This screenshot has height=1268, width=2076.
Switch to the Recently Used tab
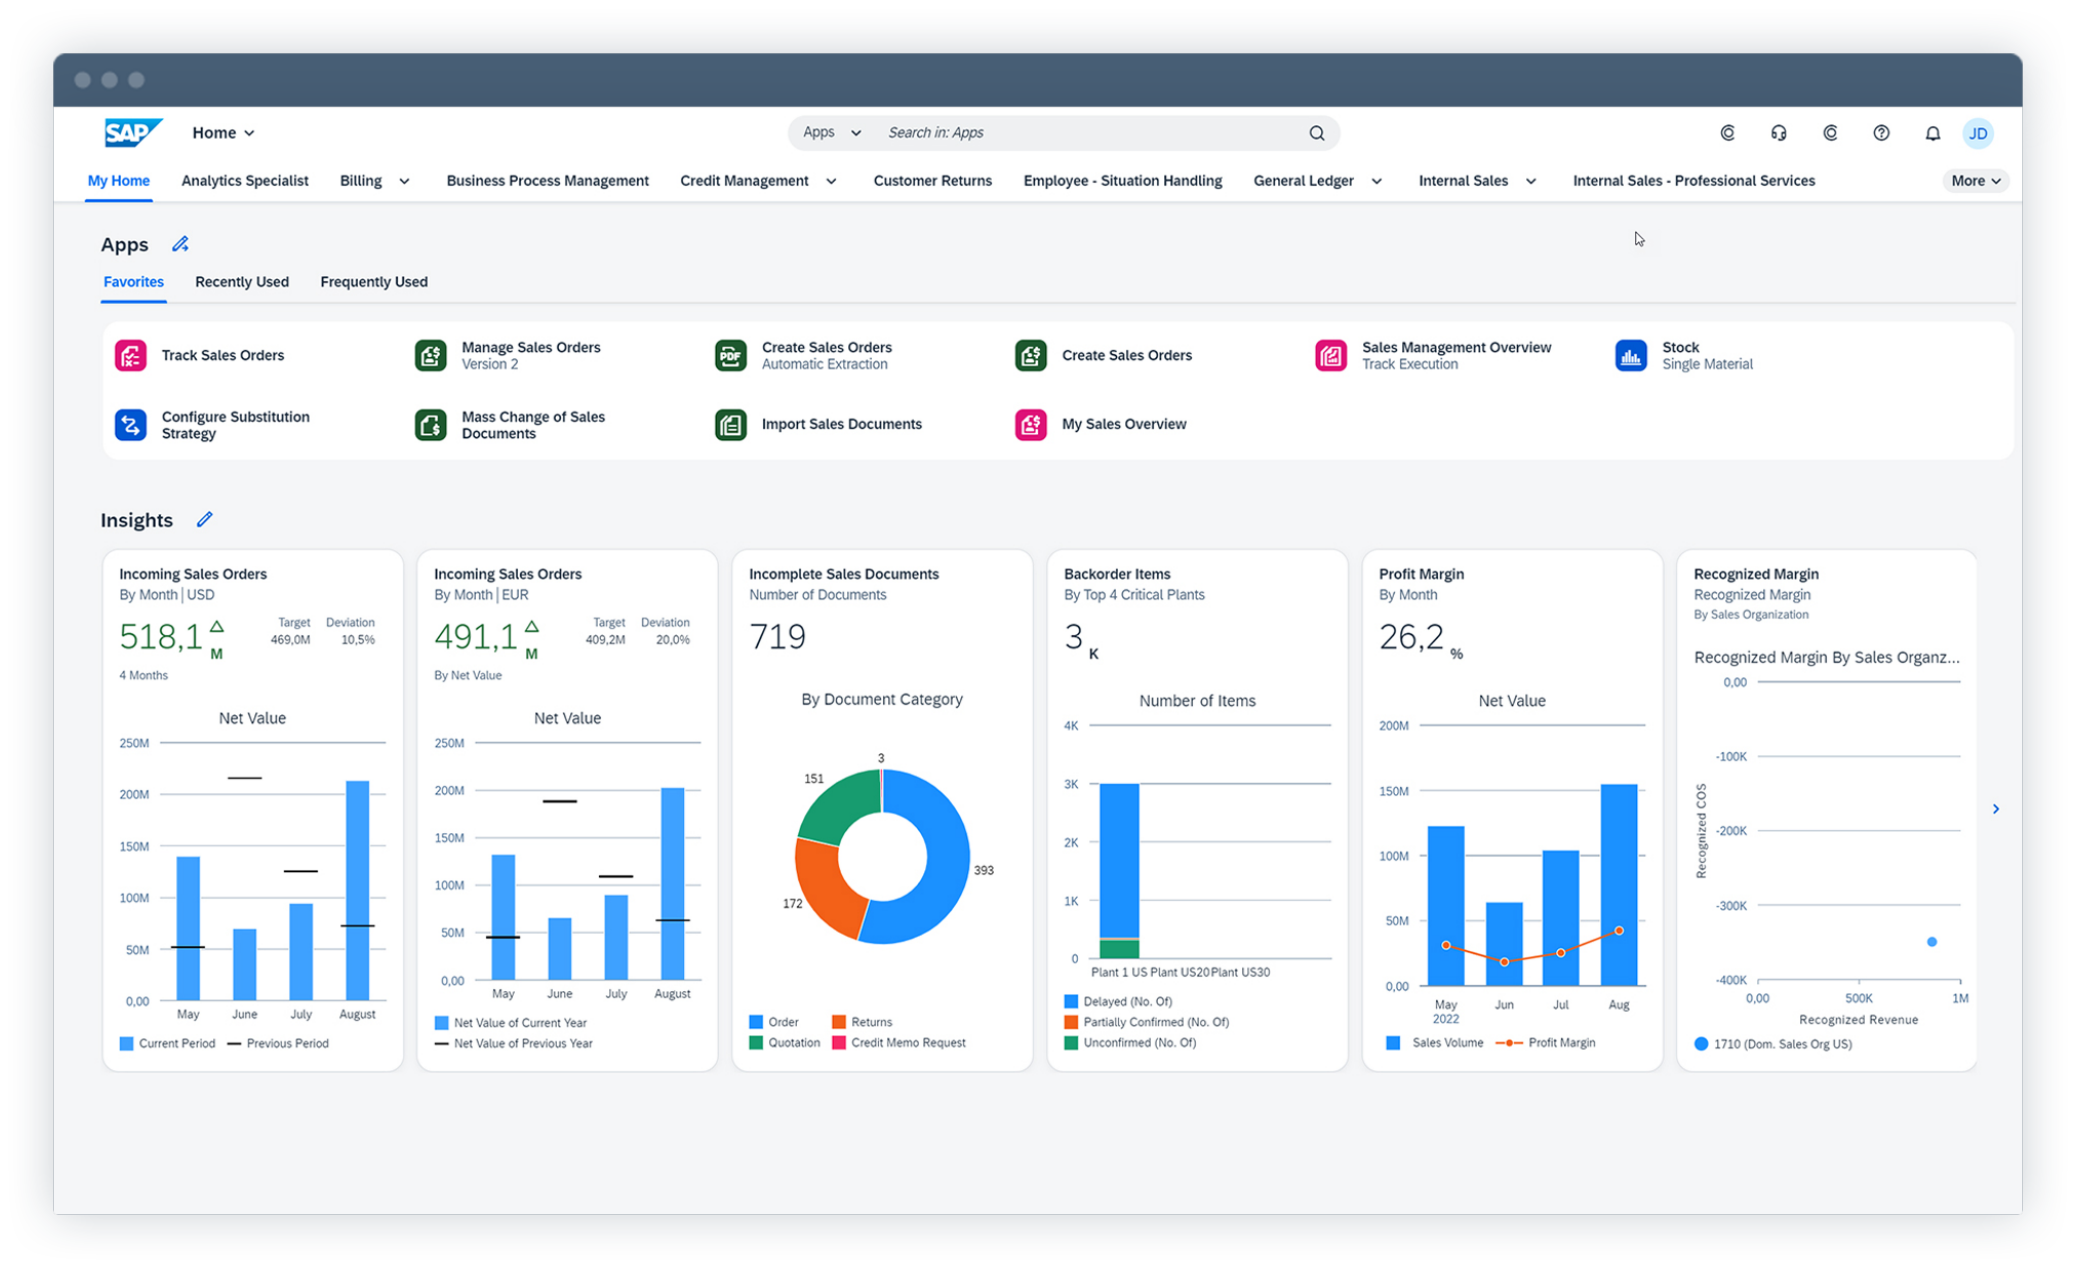(x=242, y=282)
